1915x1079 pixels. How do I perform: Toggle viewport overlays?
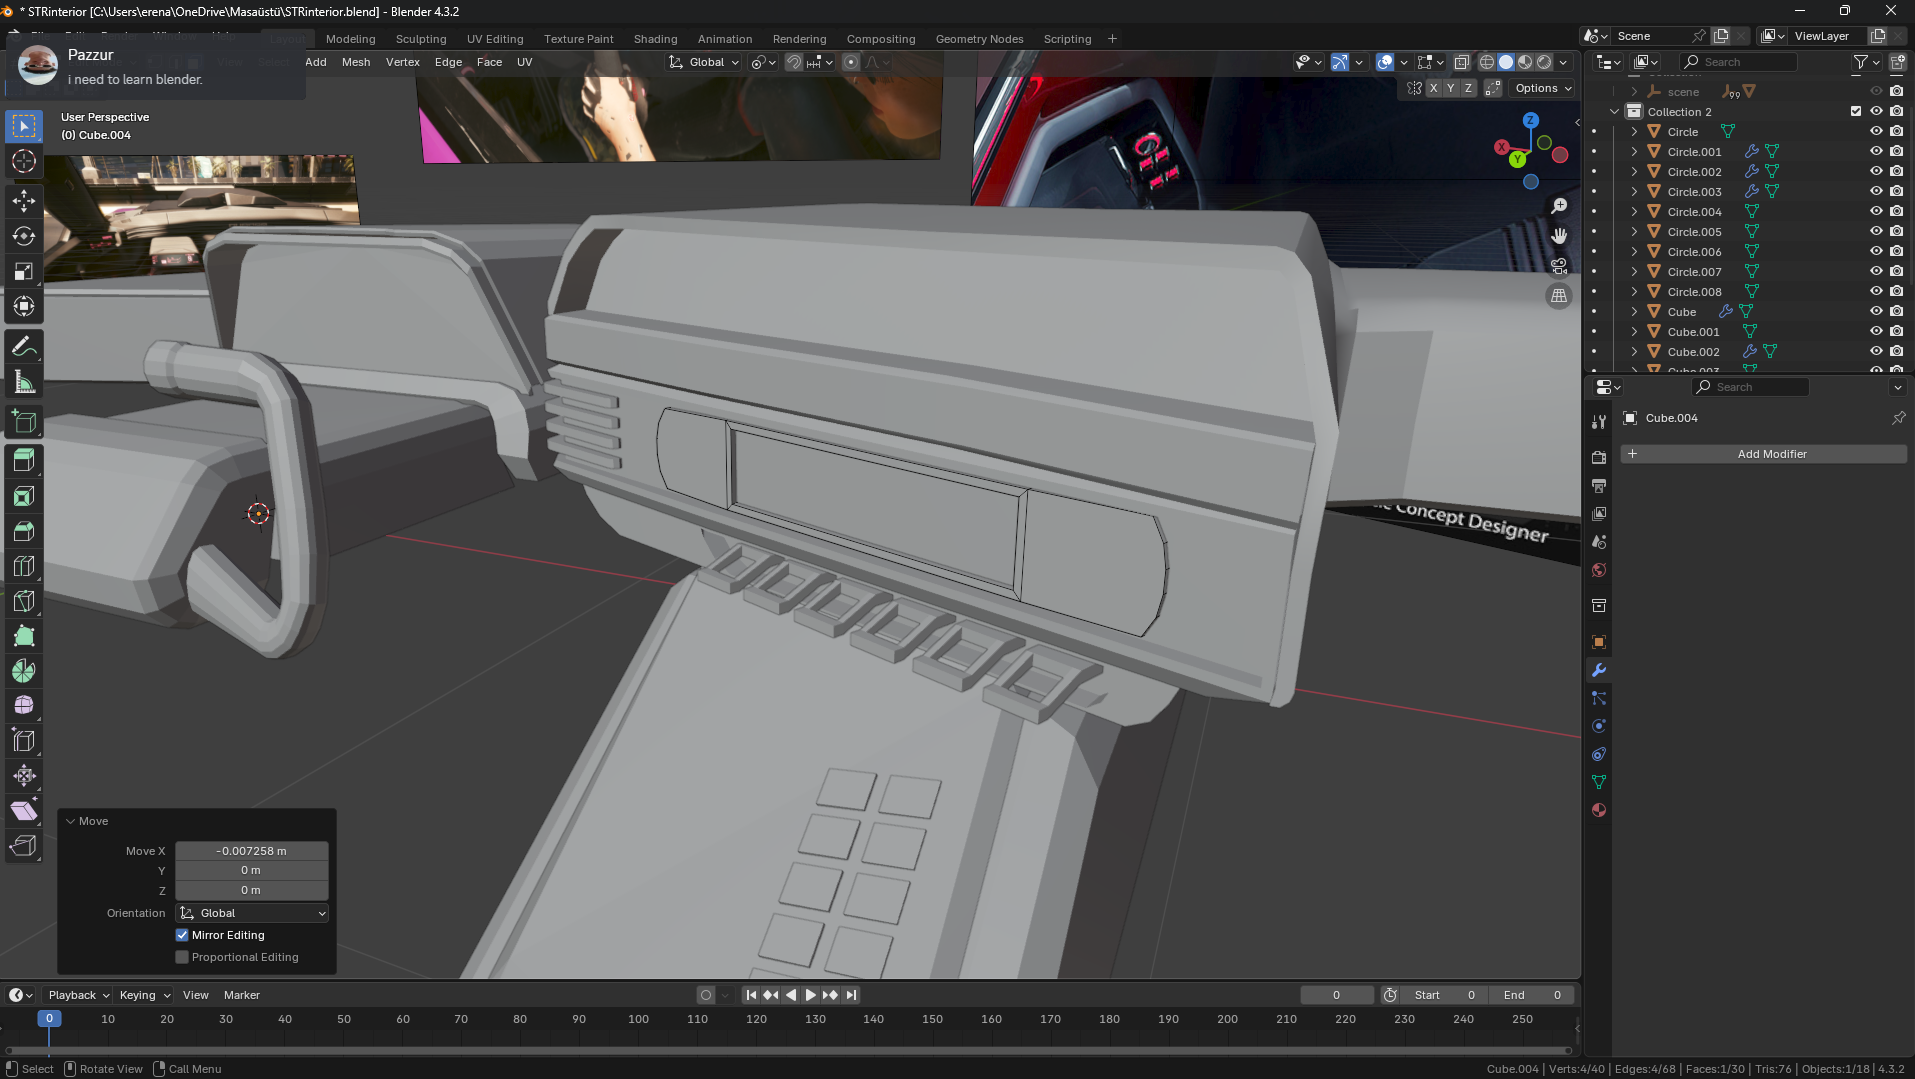[1385, 62]
